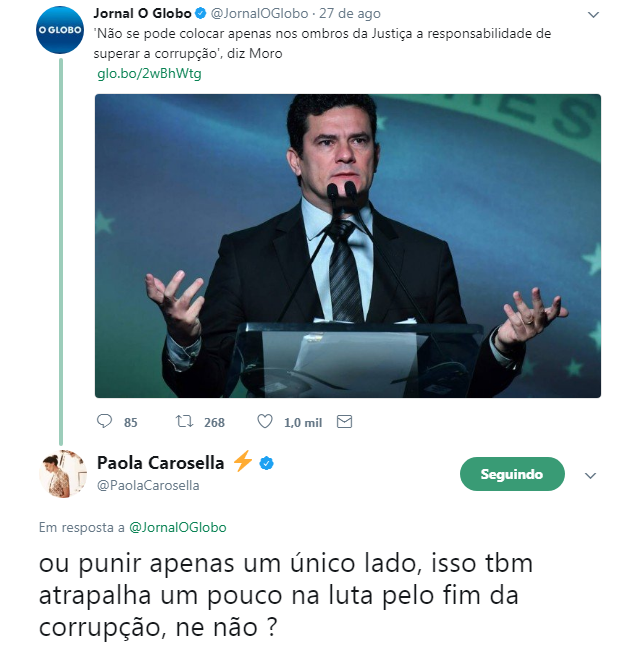638x655 pixels.
Task: Click the verified badge beside Paola Carosella
Action: [267, 464]
